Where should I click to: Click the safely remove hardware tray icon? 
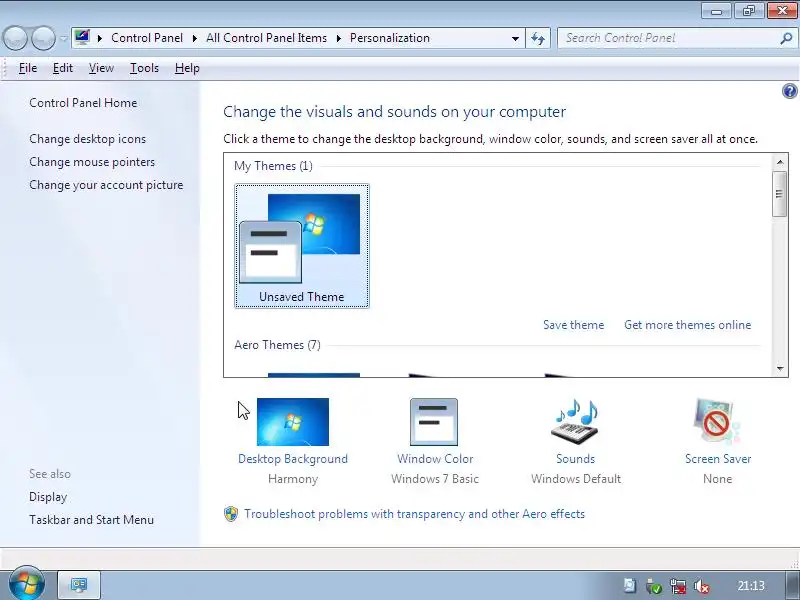[x=654, y=586]
